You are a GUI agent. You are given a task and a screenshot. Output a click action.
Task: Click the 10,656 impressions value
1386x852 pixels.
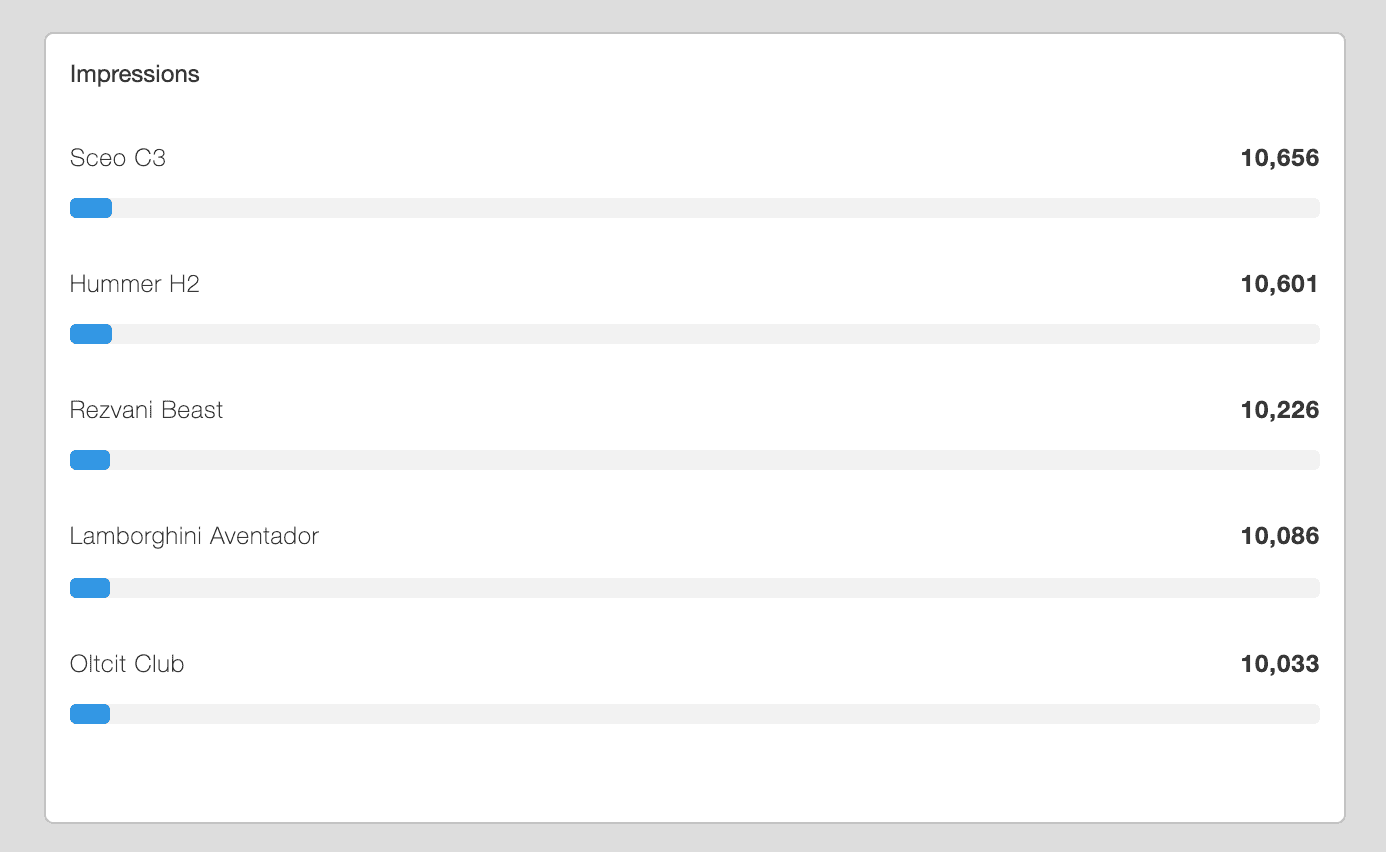coord(1279,158)
